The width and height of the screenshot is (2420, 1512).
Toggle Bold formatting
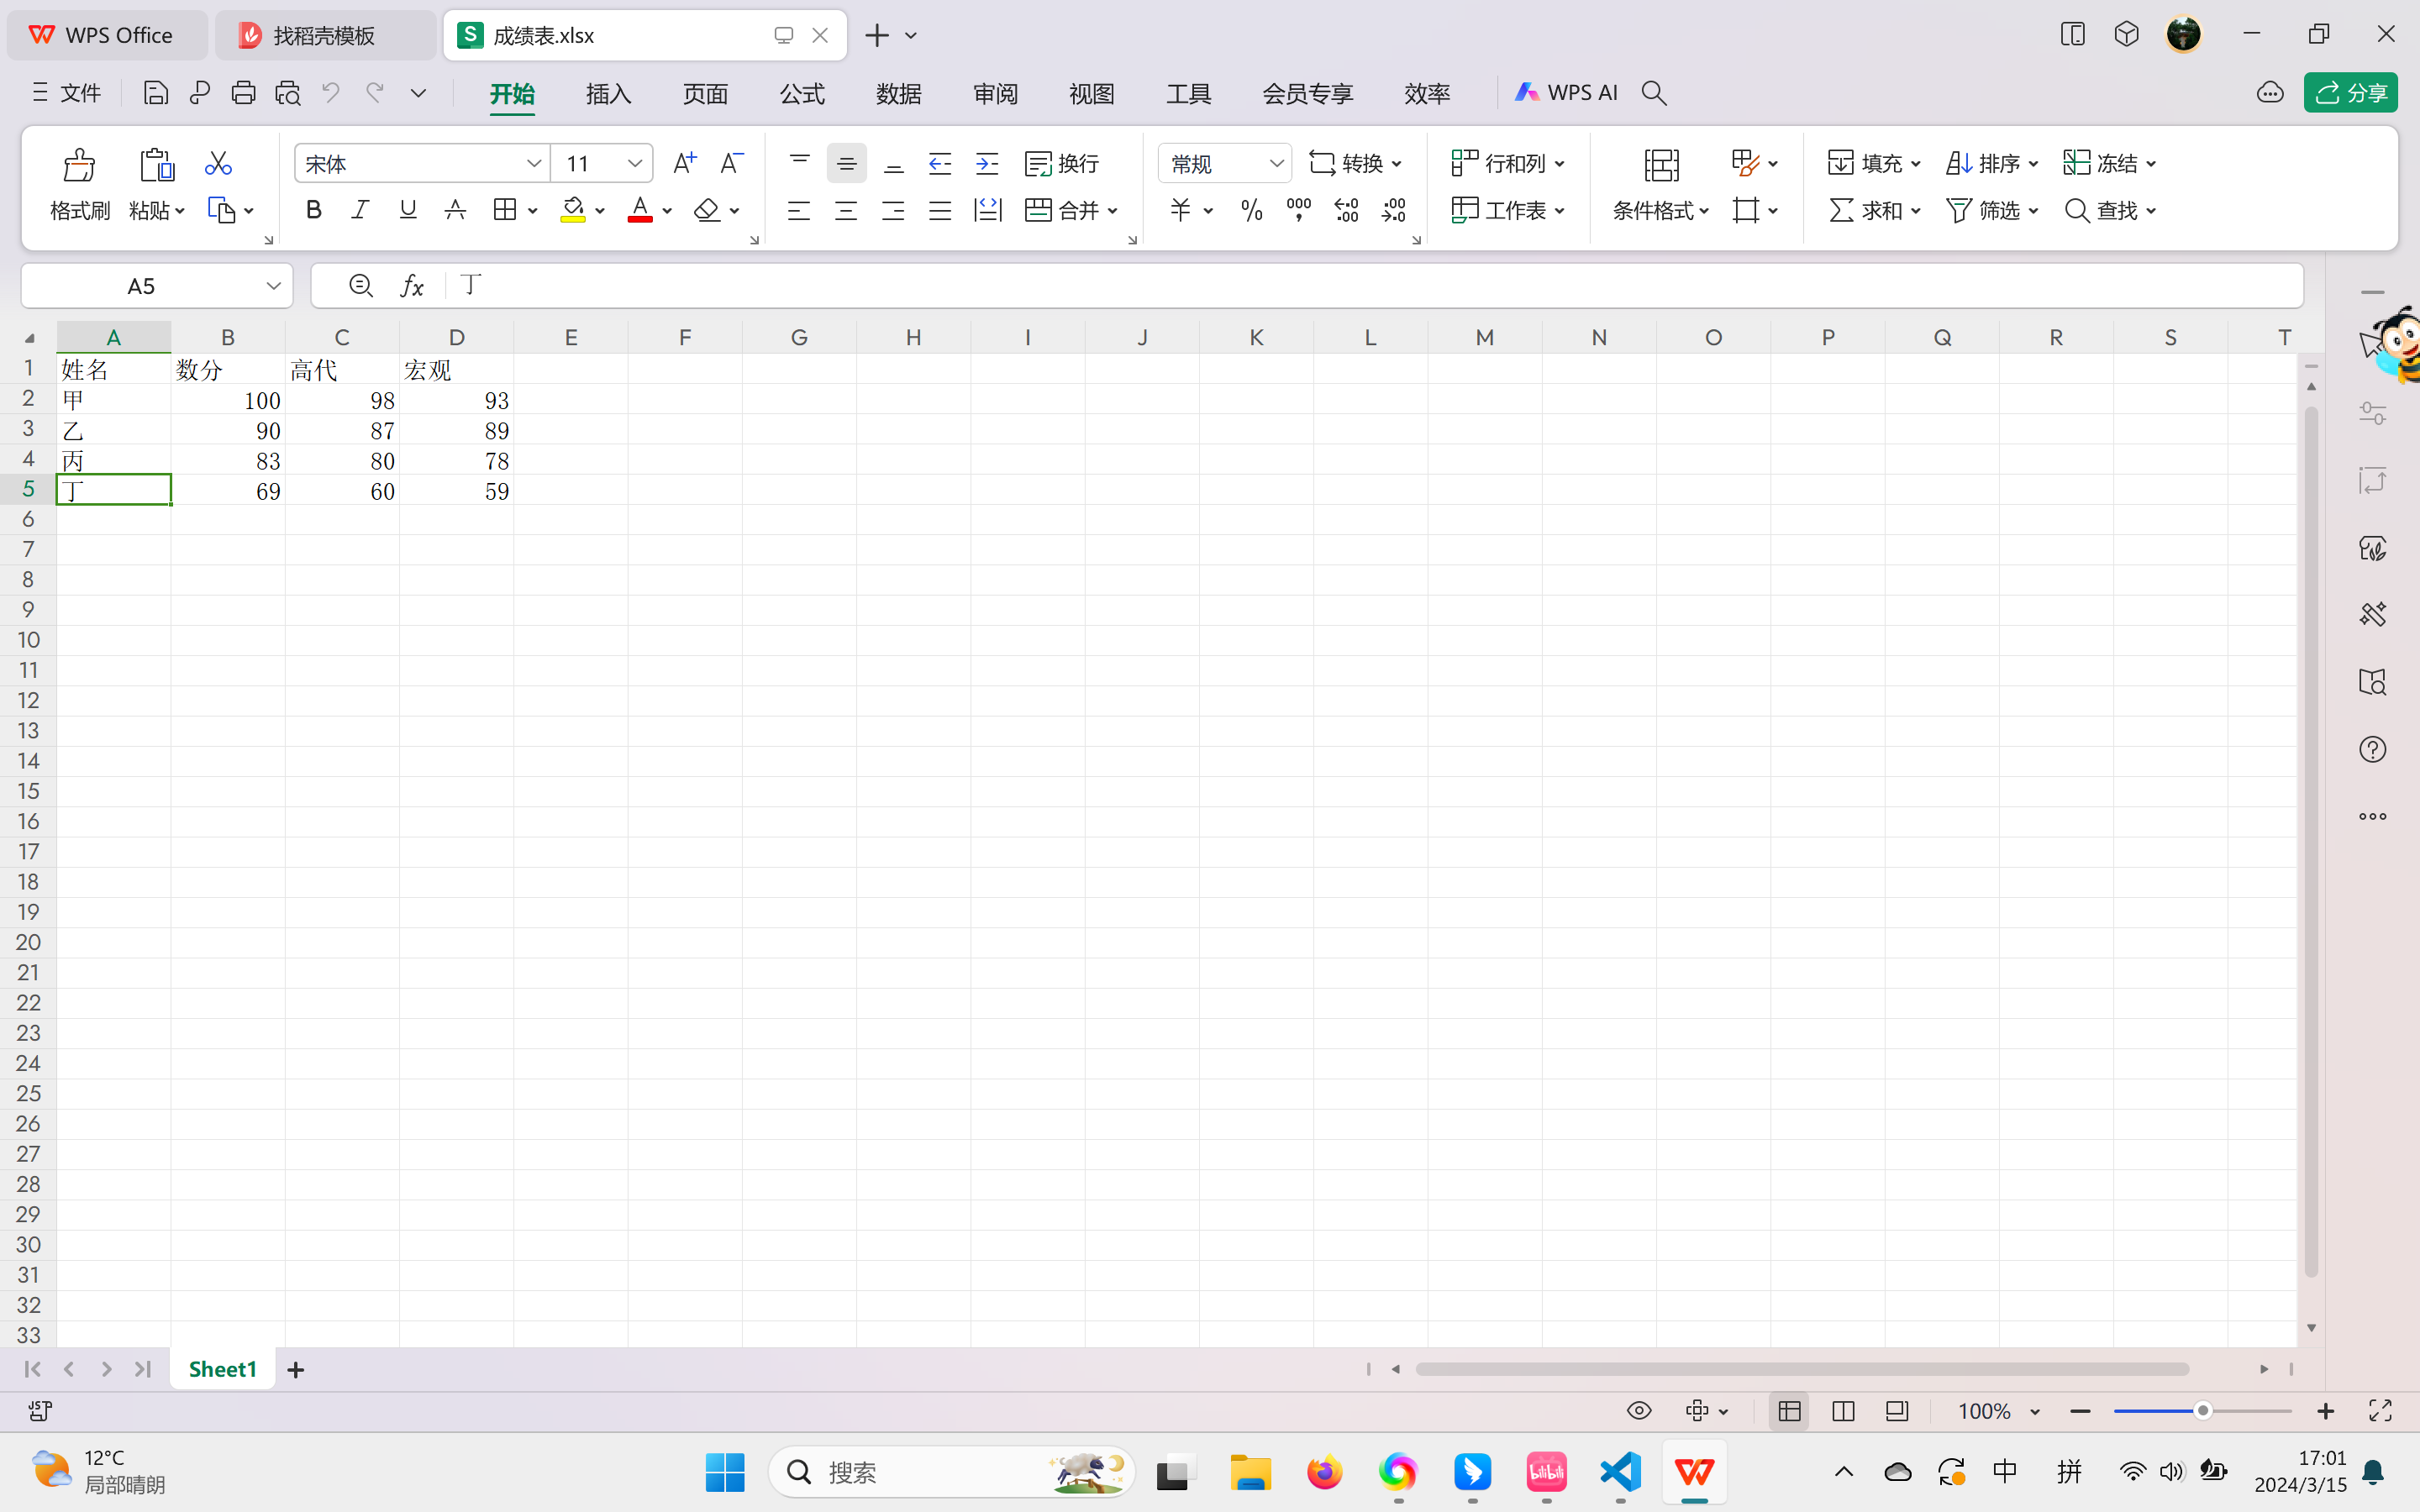pos(314,210)
